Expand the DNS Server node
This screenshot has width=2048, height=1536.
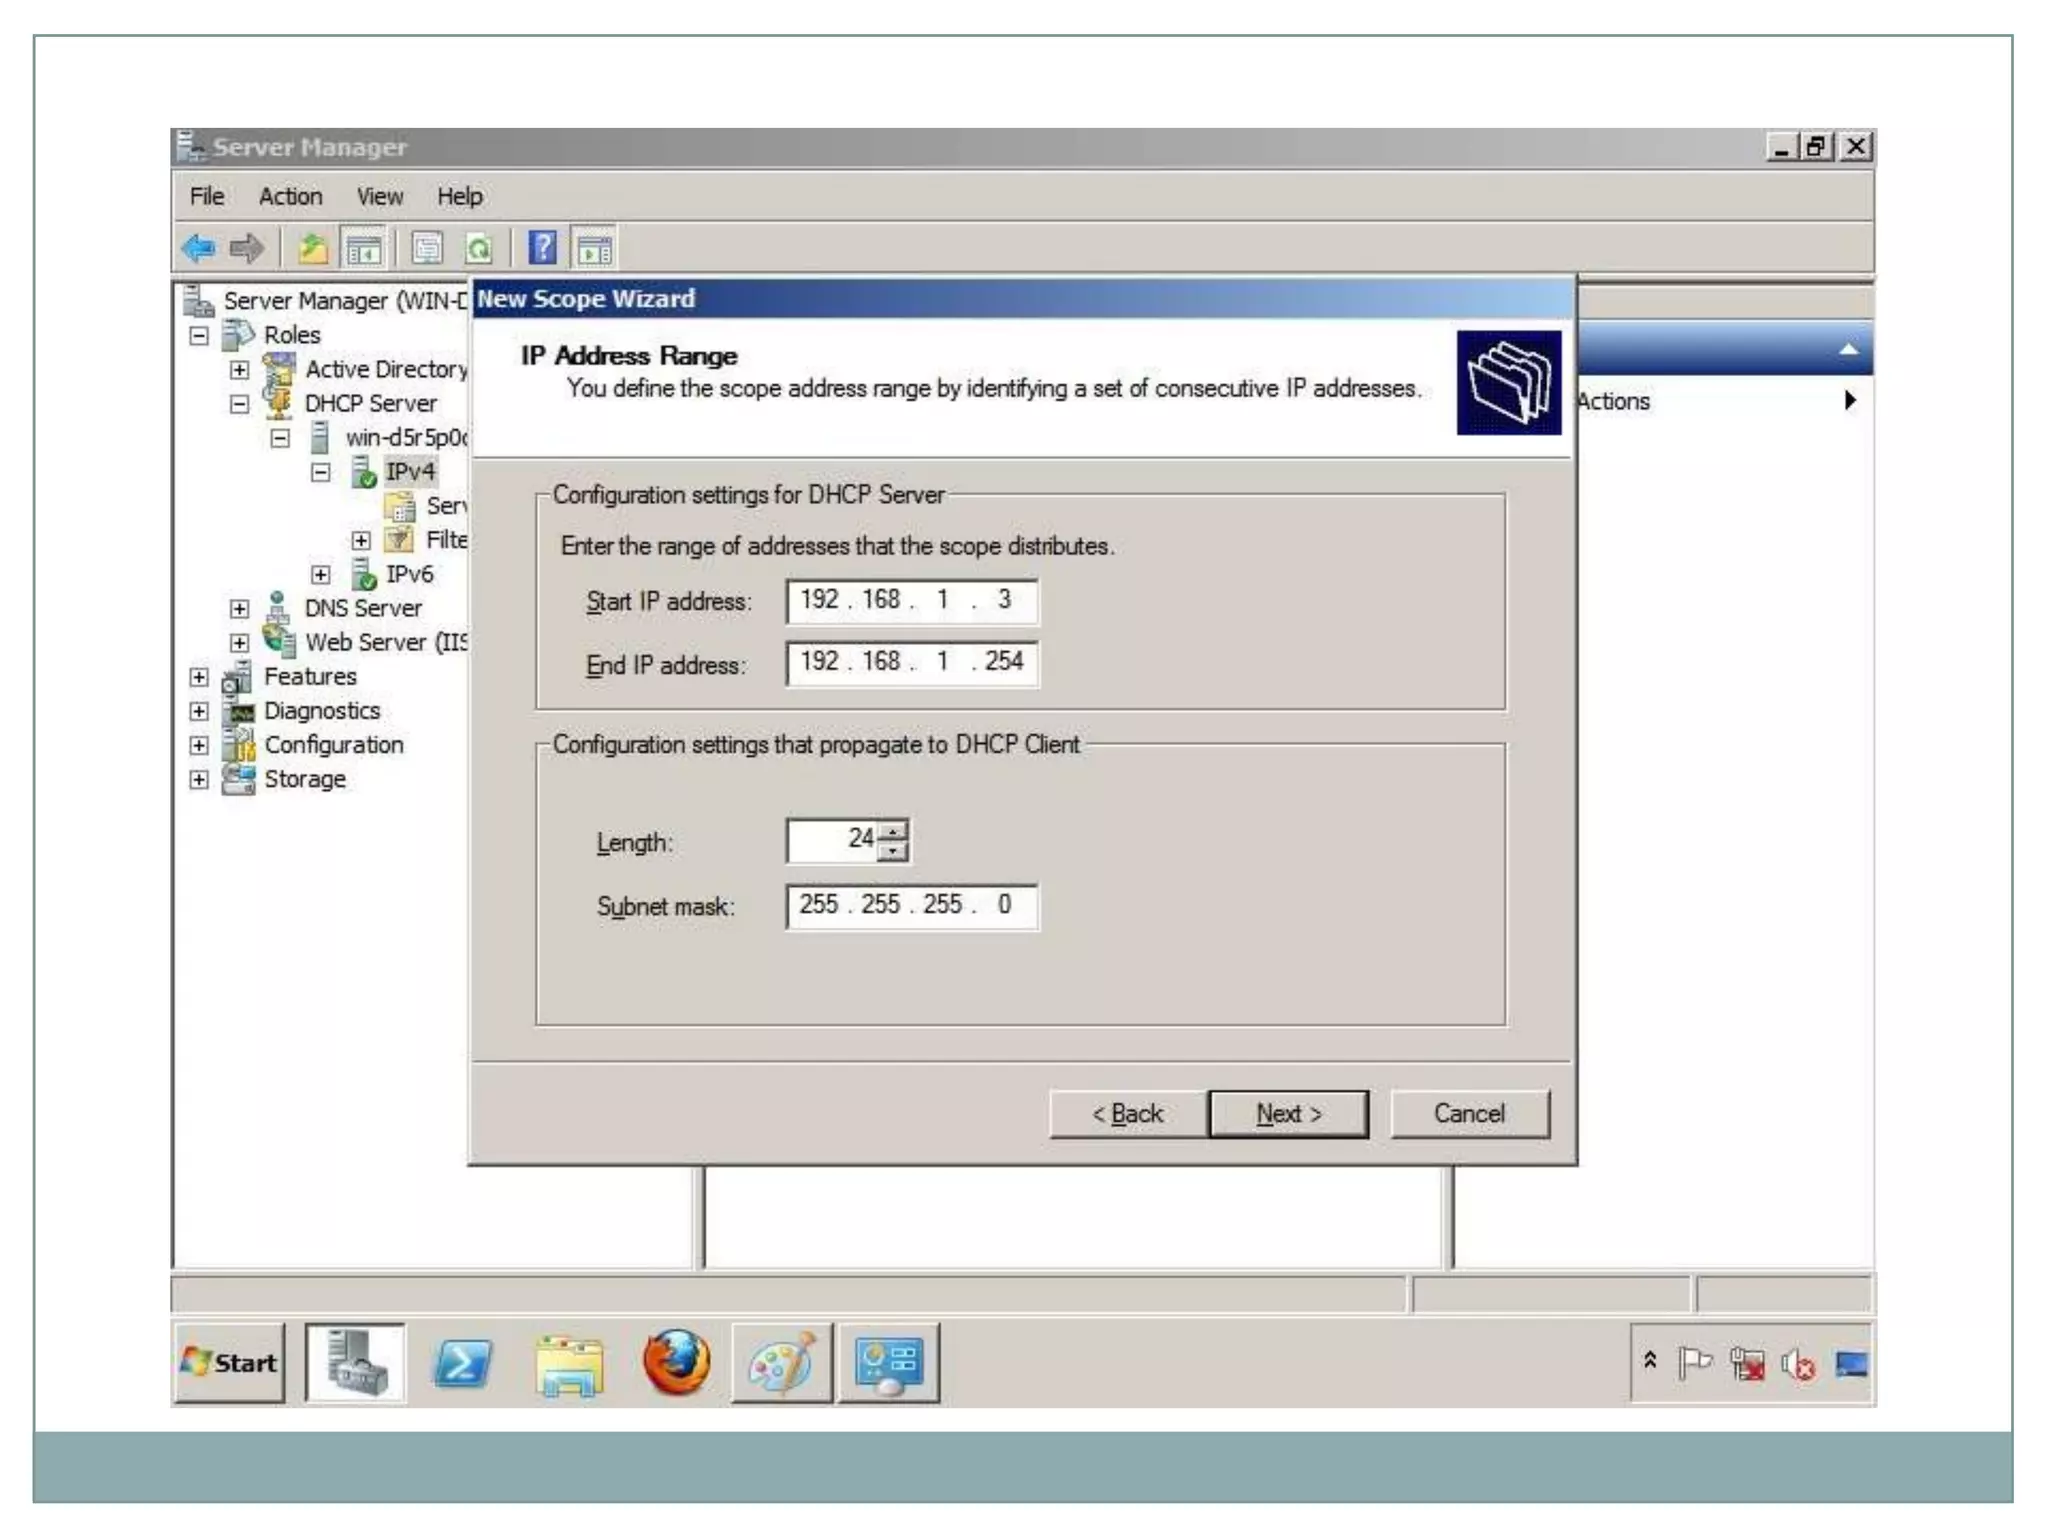(239, 608)
